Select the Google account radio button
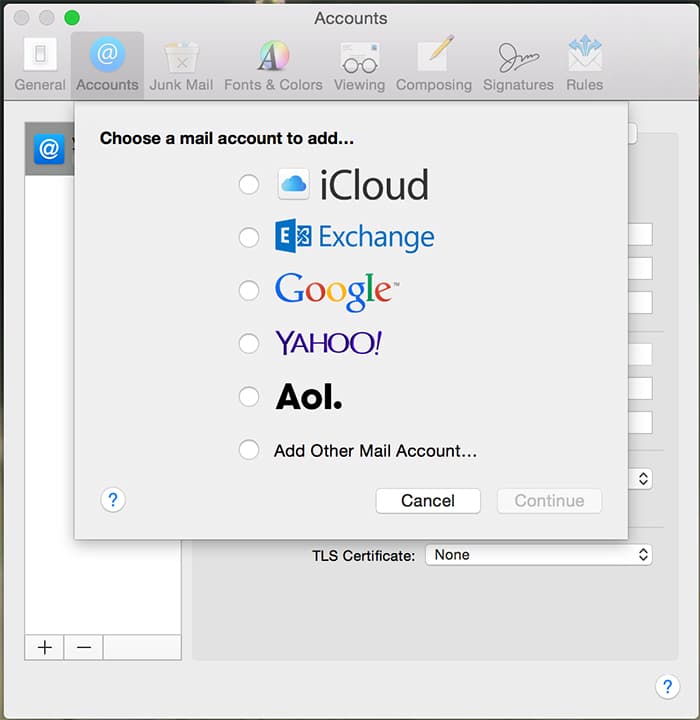 (x=249, y=291)
